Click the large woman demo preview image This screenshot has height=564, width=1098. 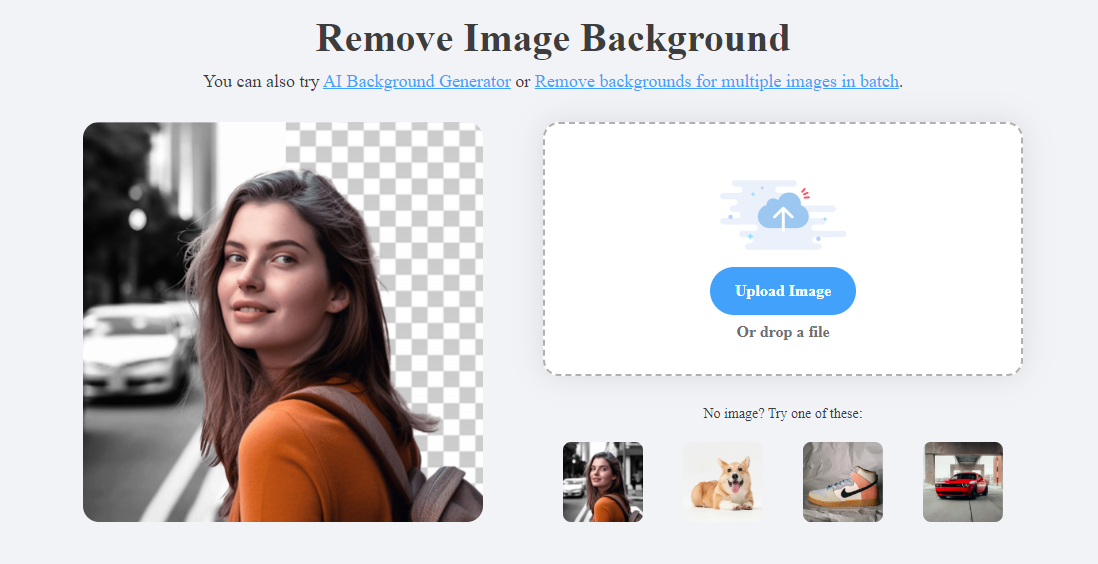click(x=283, y=322)
